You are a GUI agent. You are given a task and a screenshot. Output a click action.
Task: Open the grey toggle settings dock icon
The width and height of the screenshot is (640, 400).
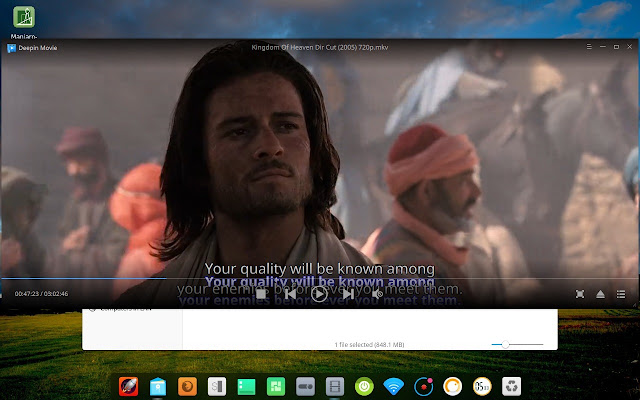pyautogui.click(x=305, y=386)
